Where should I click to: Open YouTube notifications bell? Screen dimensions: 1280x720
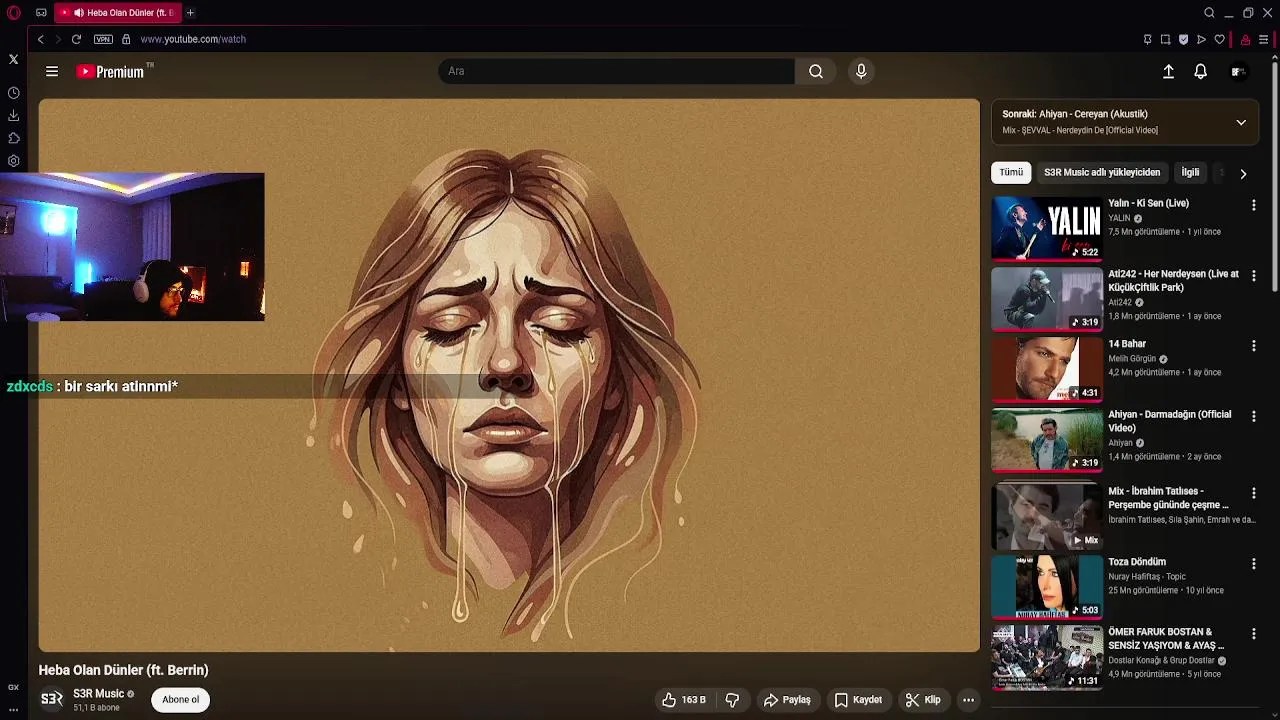[1200, 71]
